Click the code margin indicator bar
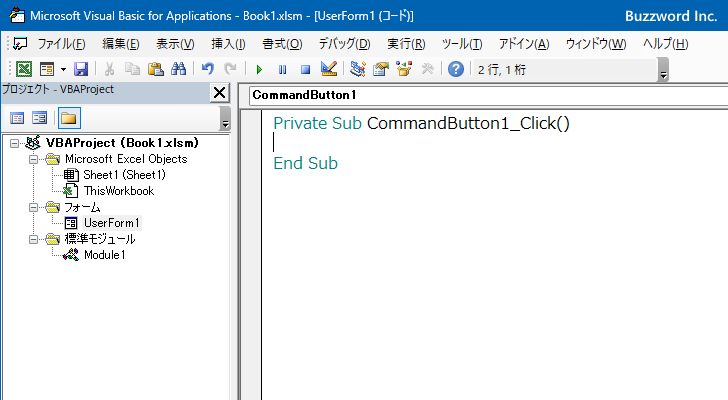Screen dimensions: 728x400 [251, 254]
